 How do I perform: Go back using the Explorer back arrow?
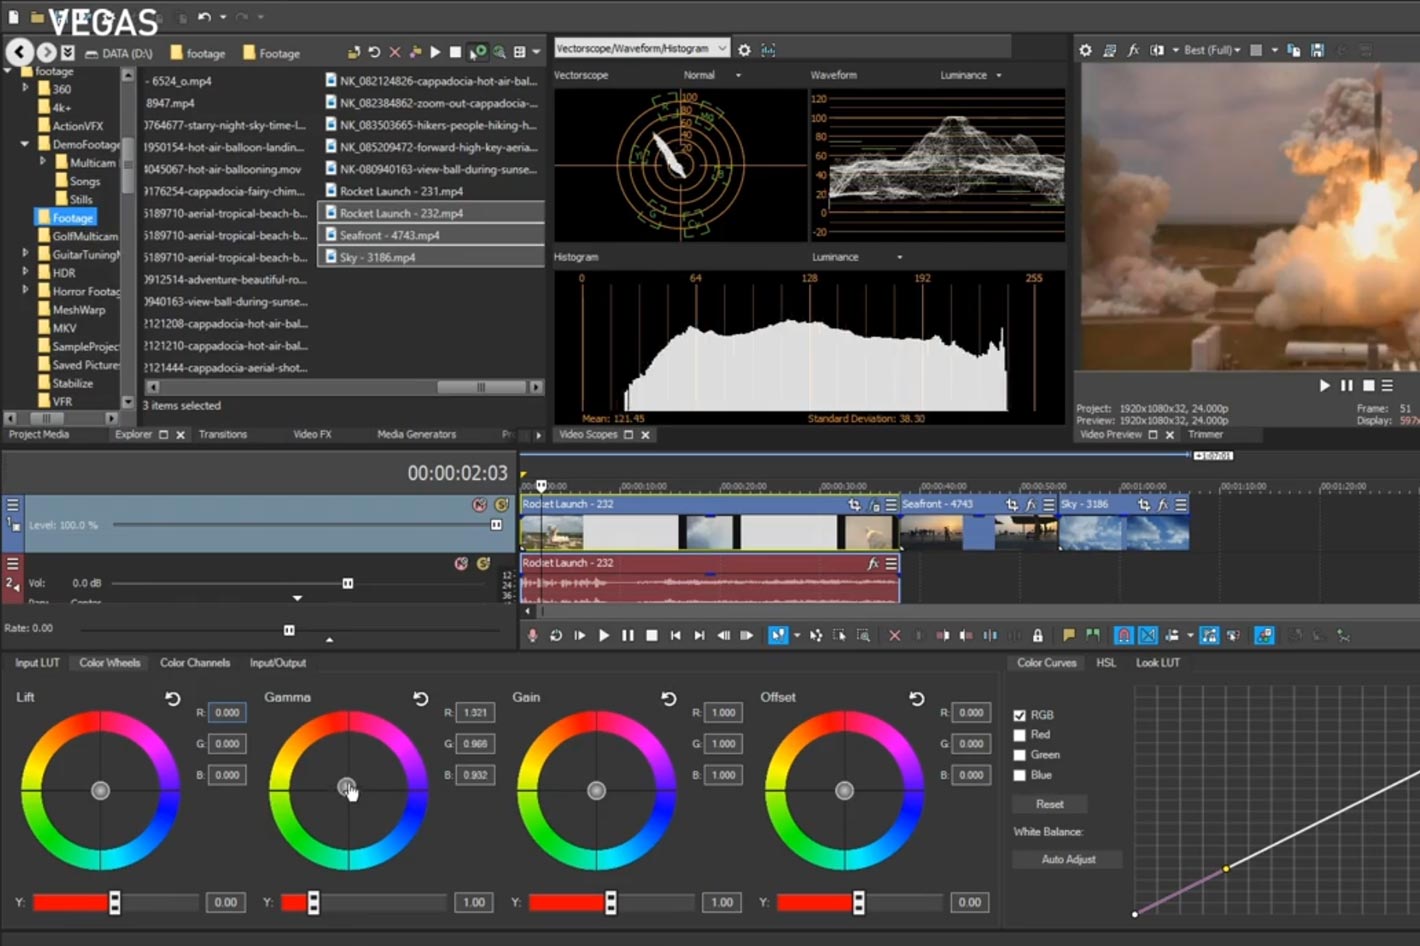click(x=19, y=51)
